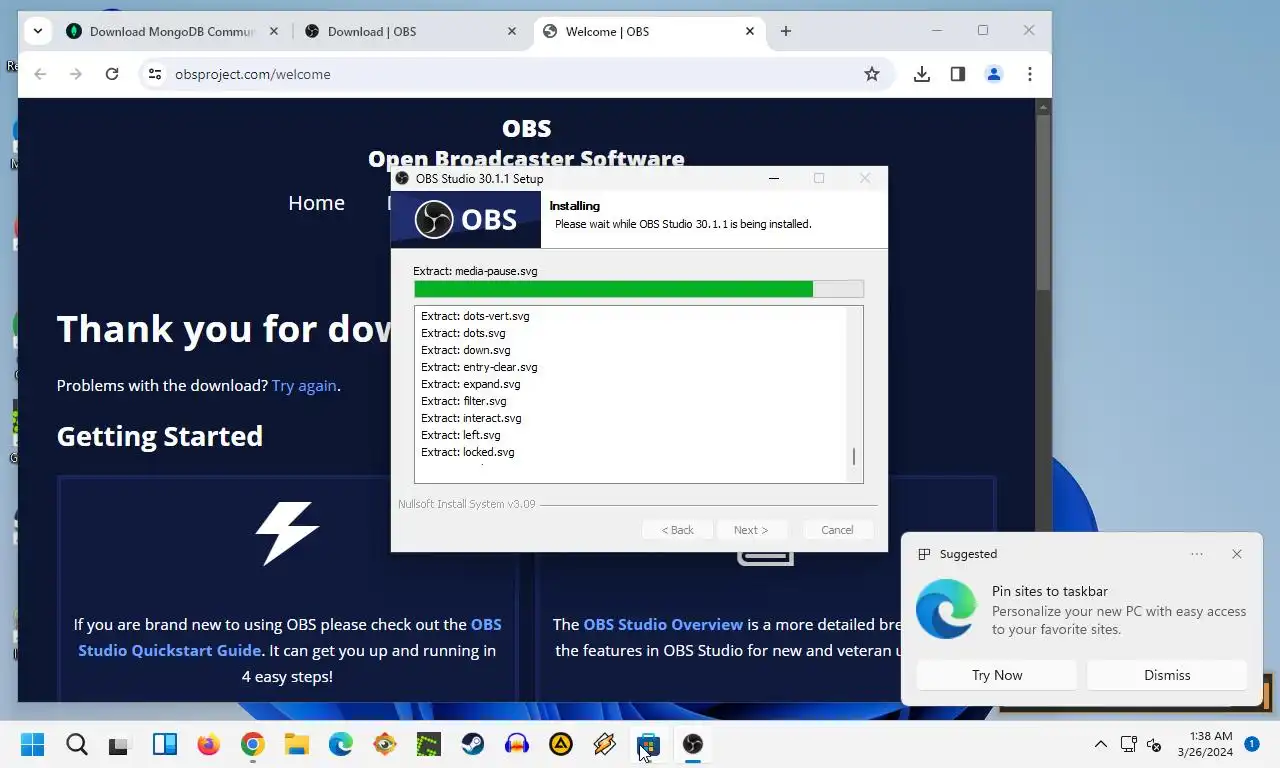
Task: View site information for obsproject.com
Action: 154,74
